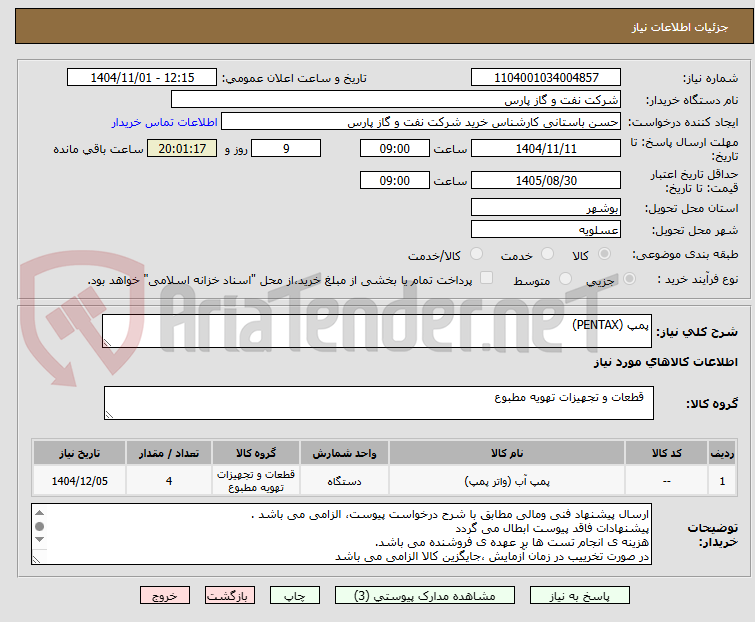The width and height of the screenshot is (755, 622).
Task: Click the تعداد / مقدار column header
Action: (x=169, y=453)
